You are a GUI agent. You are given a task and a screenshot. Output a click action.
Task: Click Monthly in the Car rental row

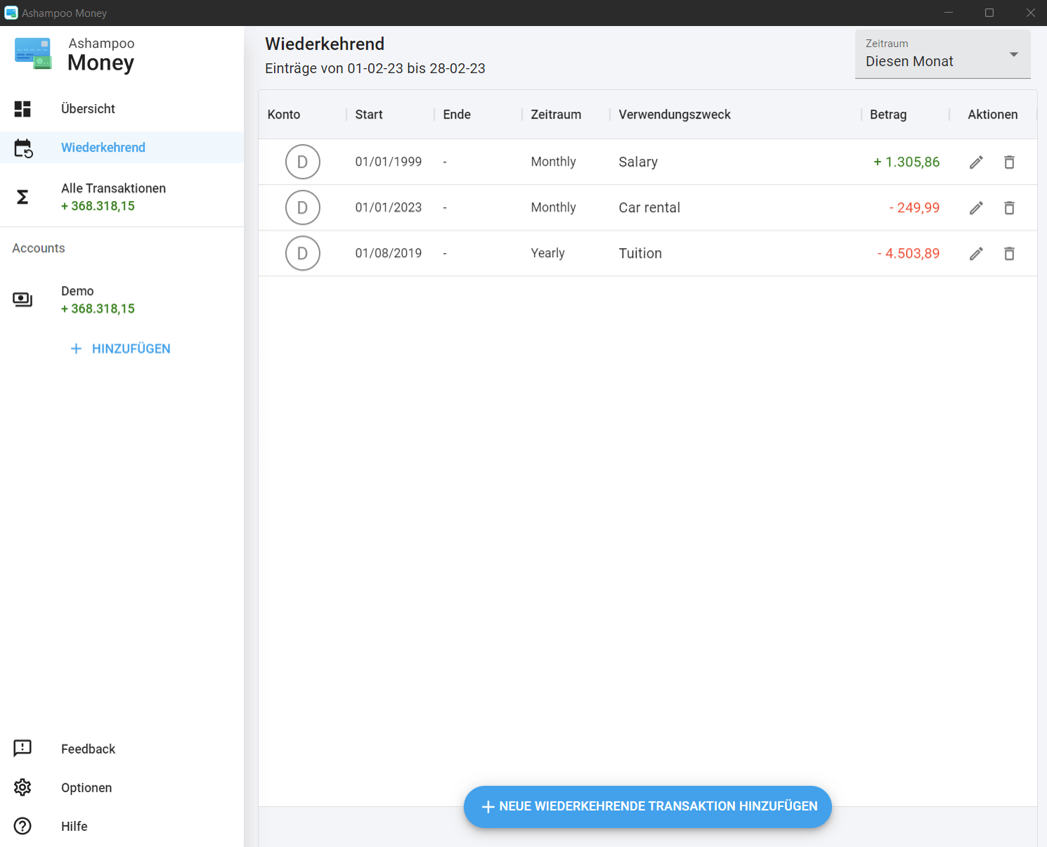[x=553, y=208]
